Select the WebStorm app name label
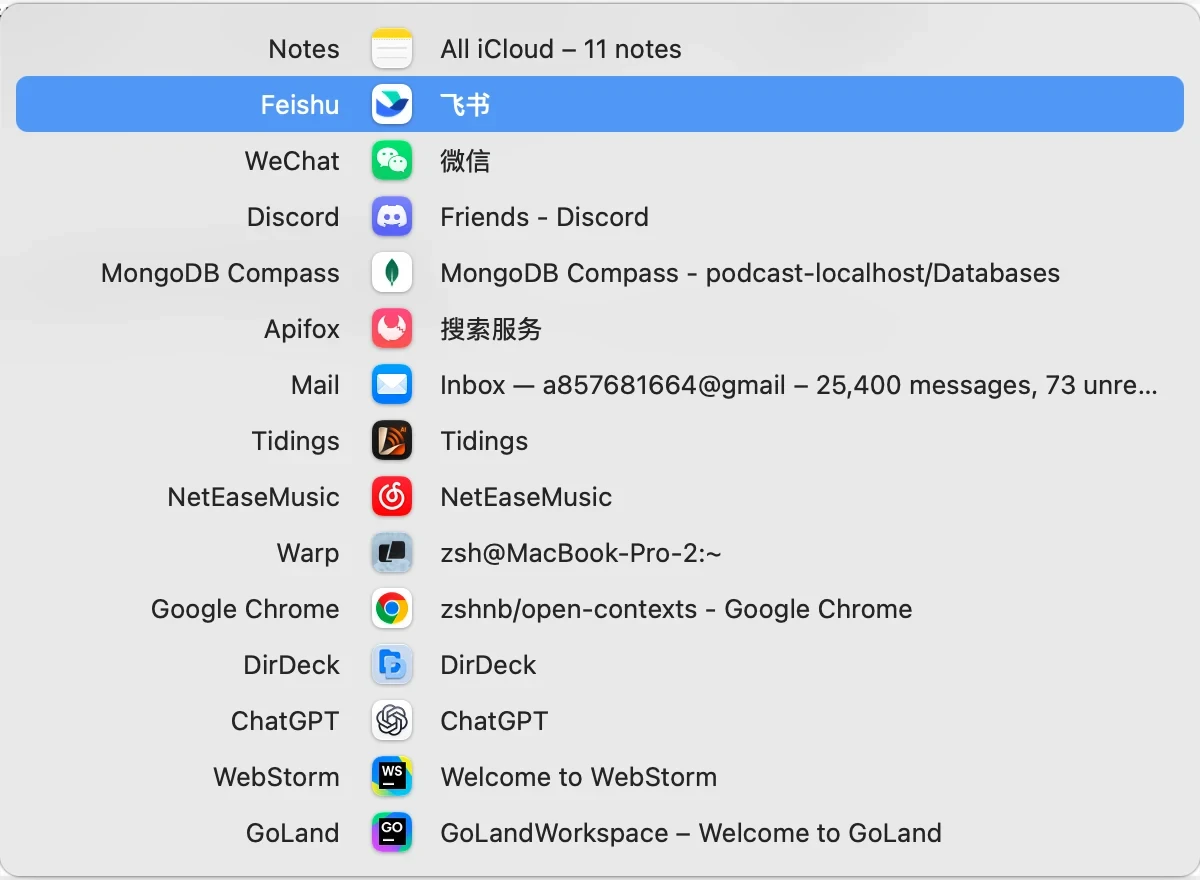 point(276,777)
